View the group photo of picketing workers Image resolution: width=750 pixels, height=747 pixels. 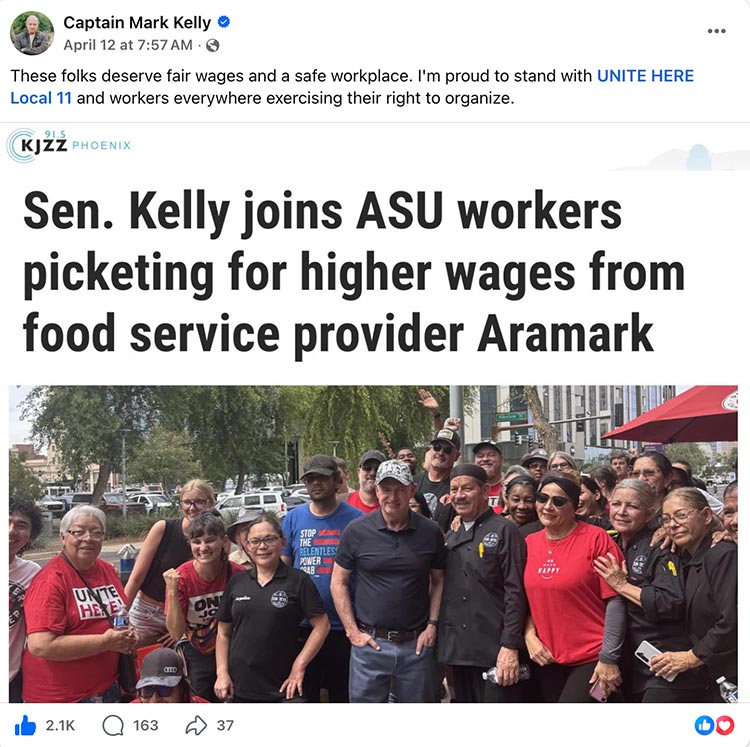coord(373,544)
